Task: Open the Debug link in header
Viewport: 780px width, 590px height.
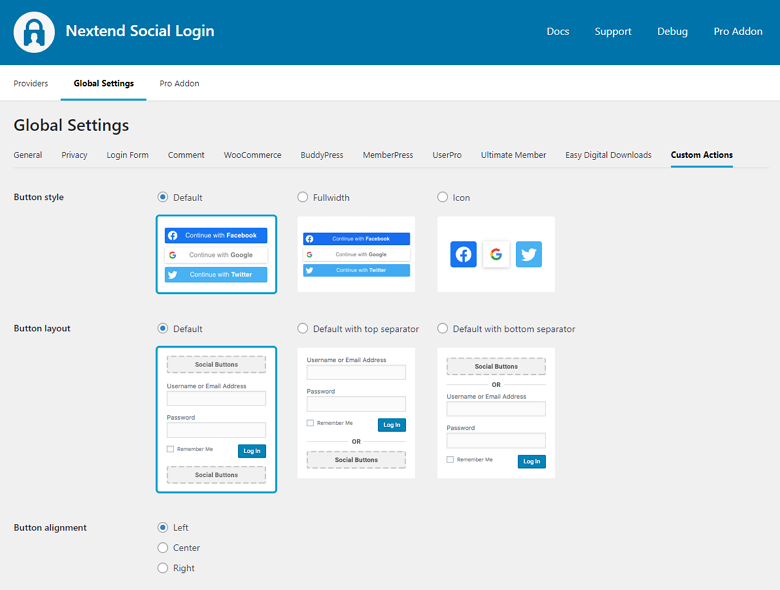Action: 672,32
